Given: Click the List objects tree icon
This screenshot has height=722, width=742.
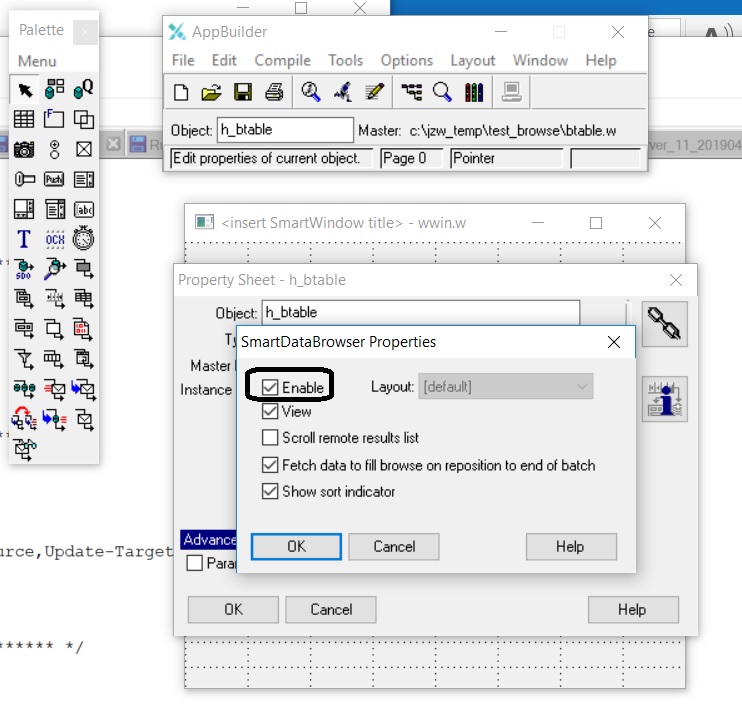Looking at the screenshot, I should [412, 92].
